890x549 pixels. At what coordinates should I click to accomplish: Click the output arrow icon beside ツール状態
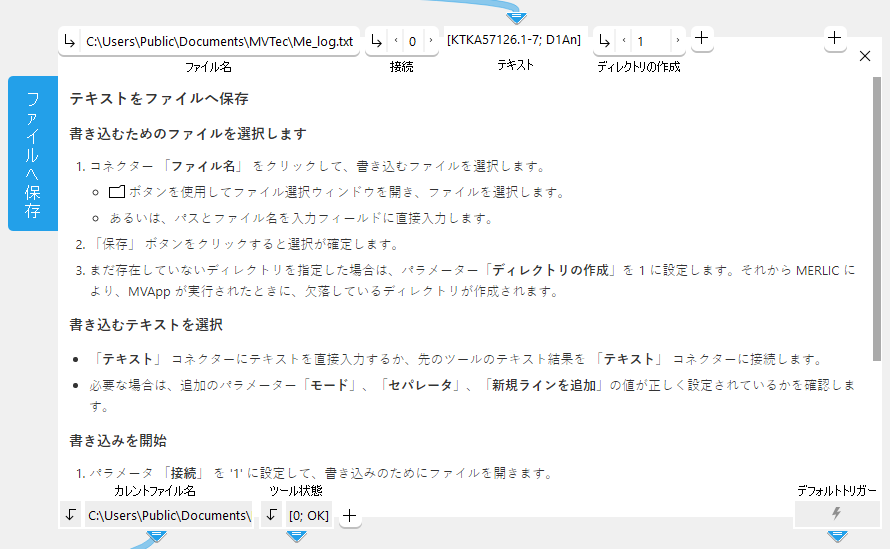[x=271, y=515]
